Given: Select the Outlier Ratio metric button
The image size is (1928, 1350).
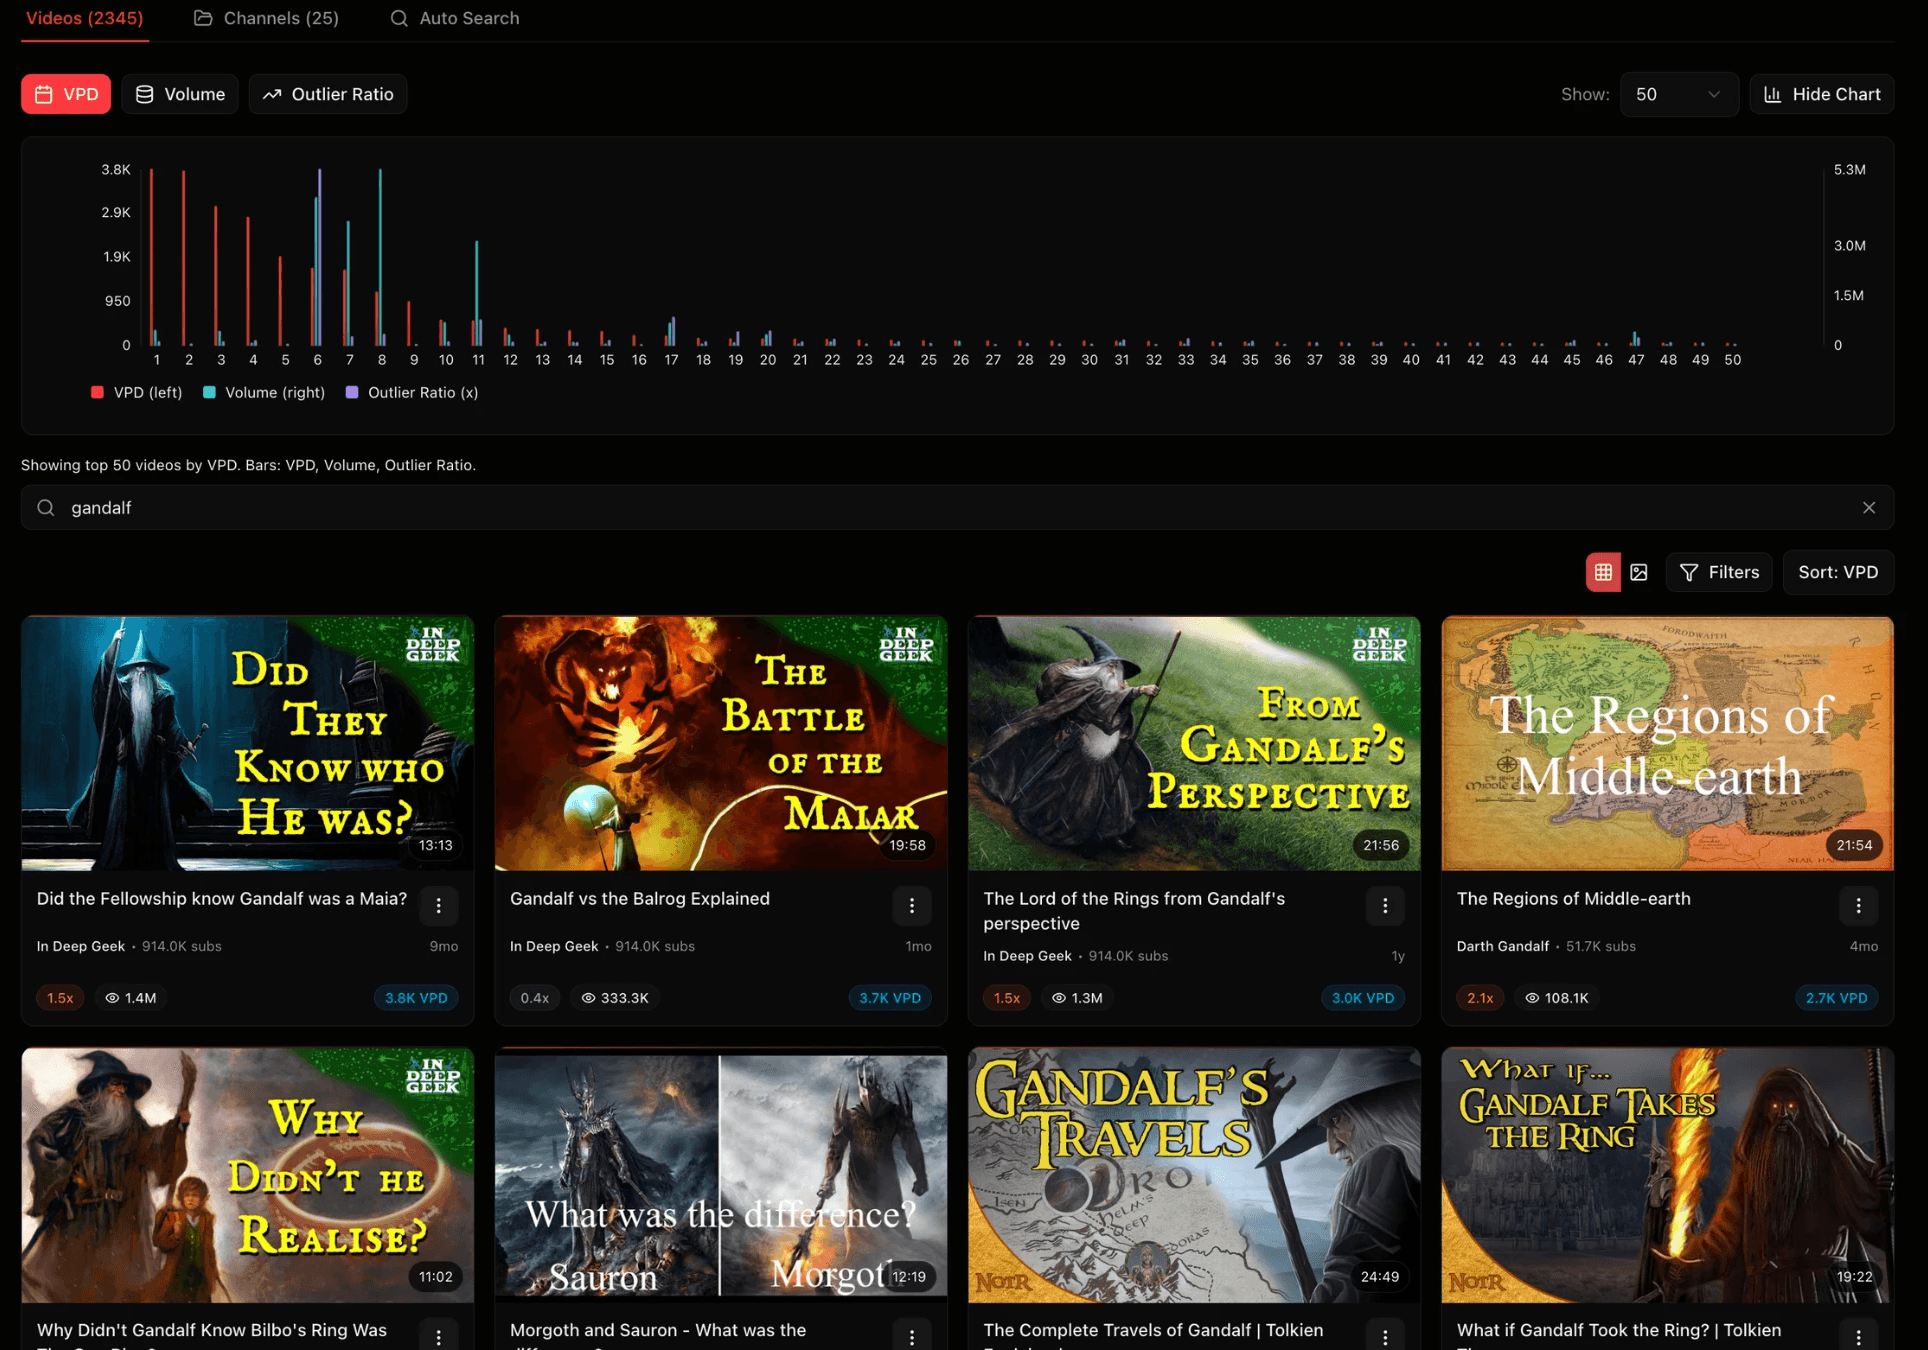Looking at the screenshot, I should (327, 93).
